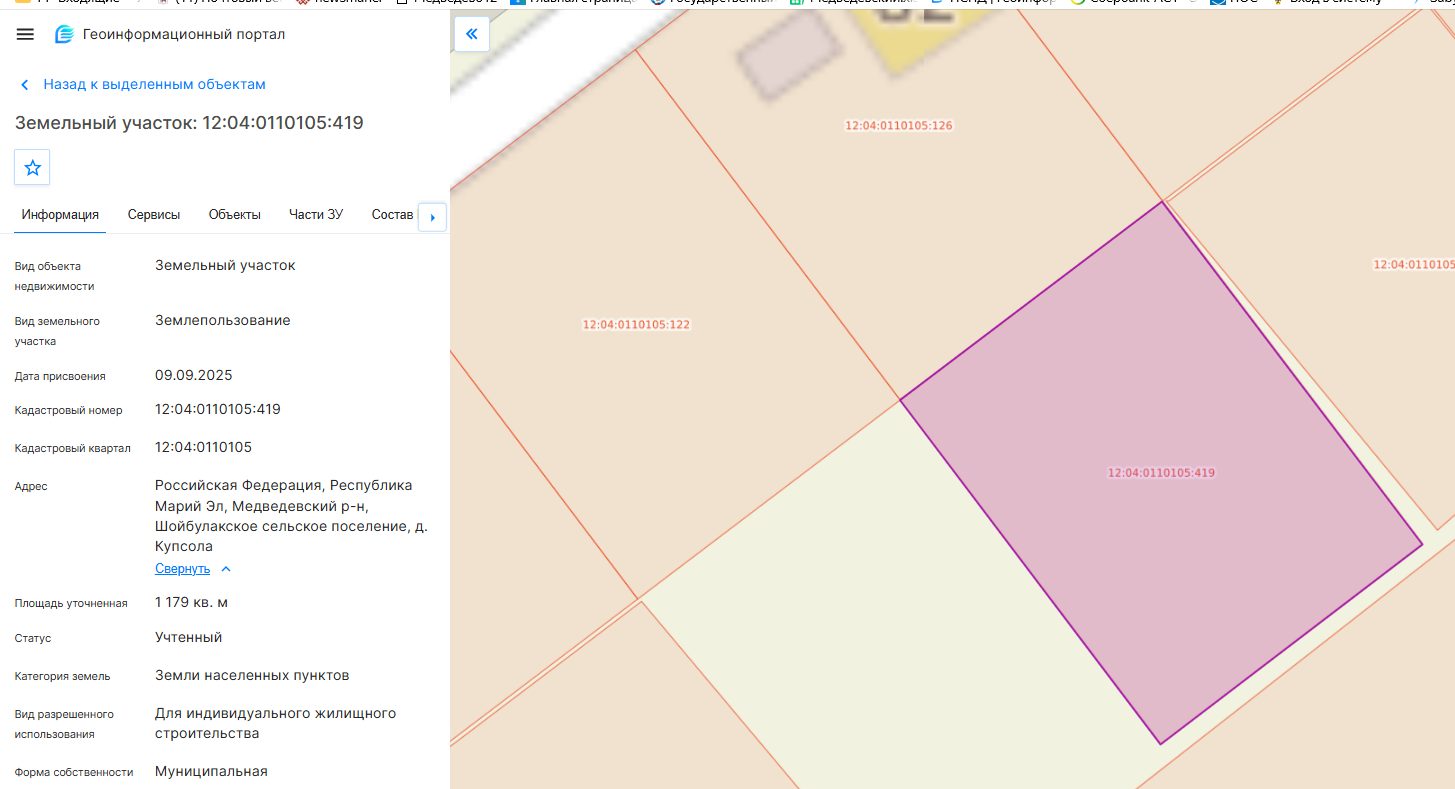This screenshot has height=789, width=1455.
Task: Select the Объекты tab
Action: (x=235, y=215)
